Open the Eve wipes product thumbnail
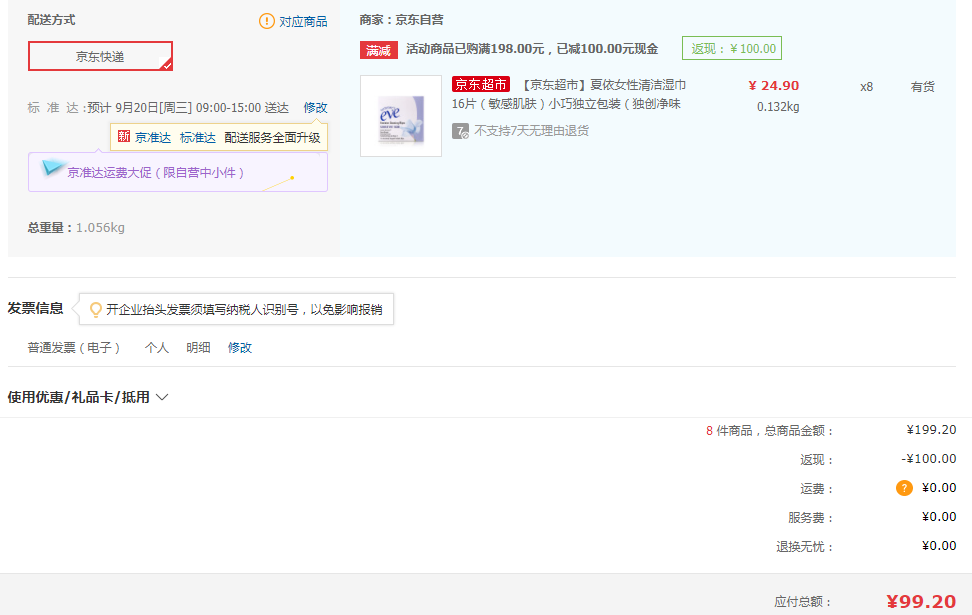This screenshot has height=615, width=972. (401, 116)
